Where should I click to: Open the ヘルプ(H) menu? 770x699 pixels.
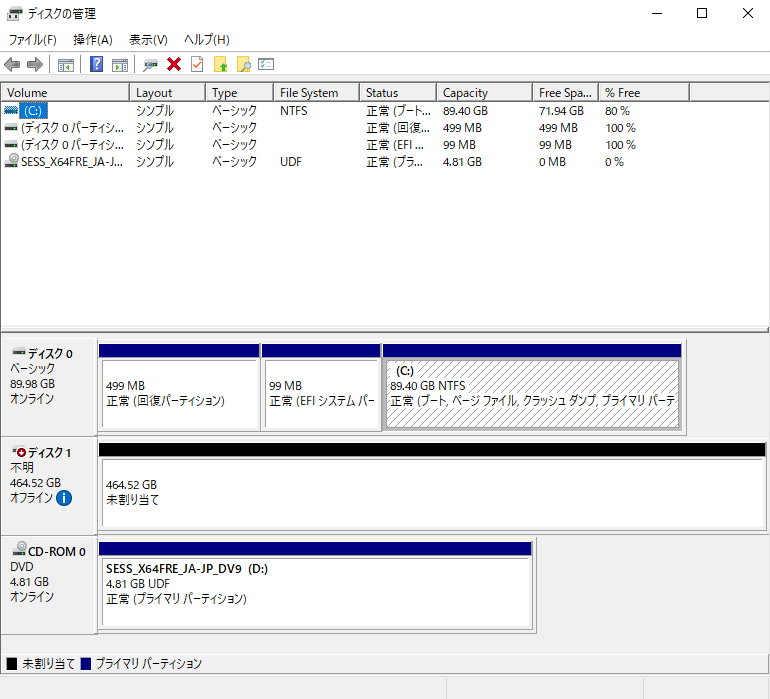(207, 39)
